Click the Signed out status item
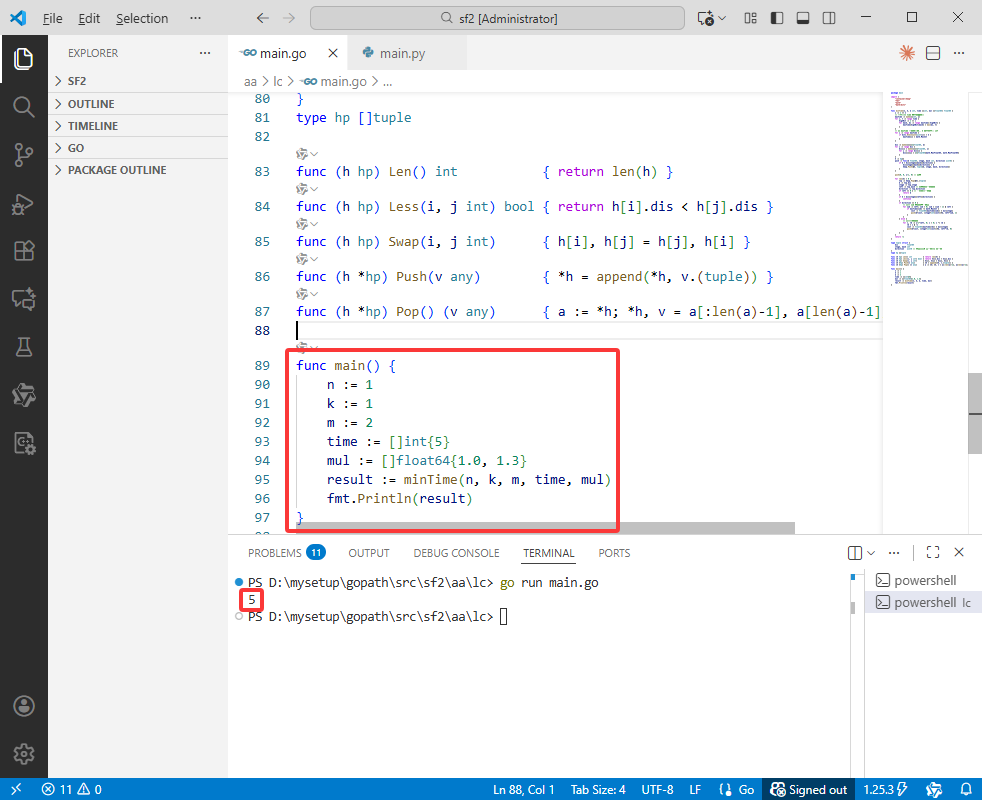 [x=809, y=789]
